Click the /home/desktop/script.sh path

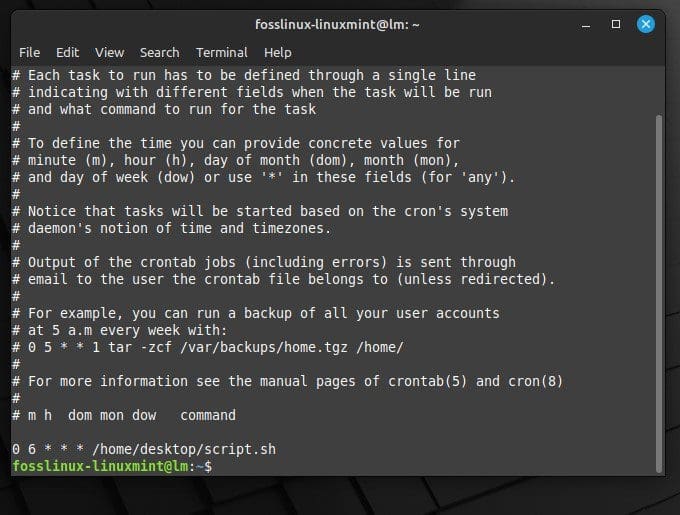coord(184,449)
